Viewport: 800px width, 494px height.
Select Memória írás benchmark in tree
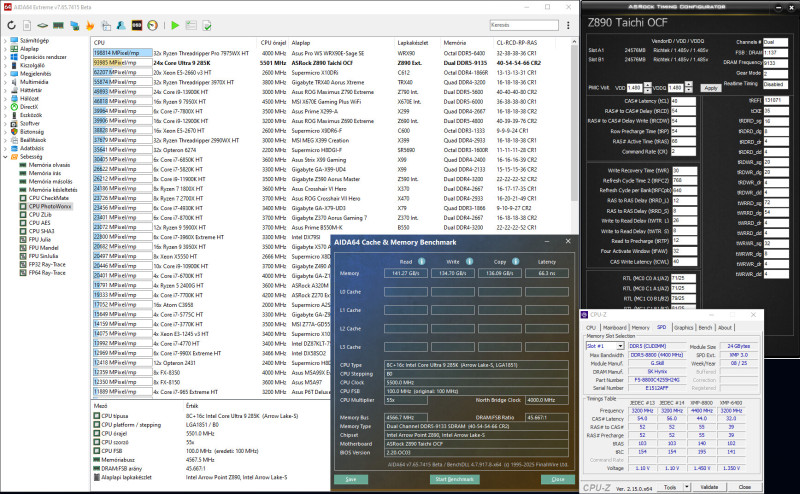click(44, 173)
